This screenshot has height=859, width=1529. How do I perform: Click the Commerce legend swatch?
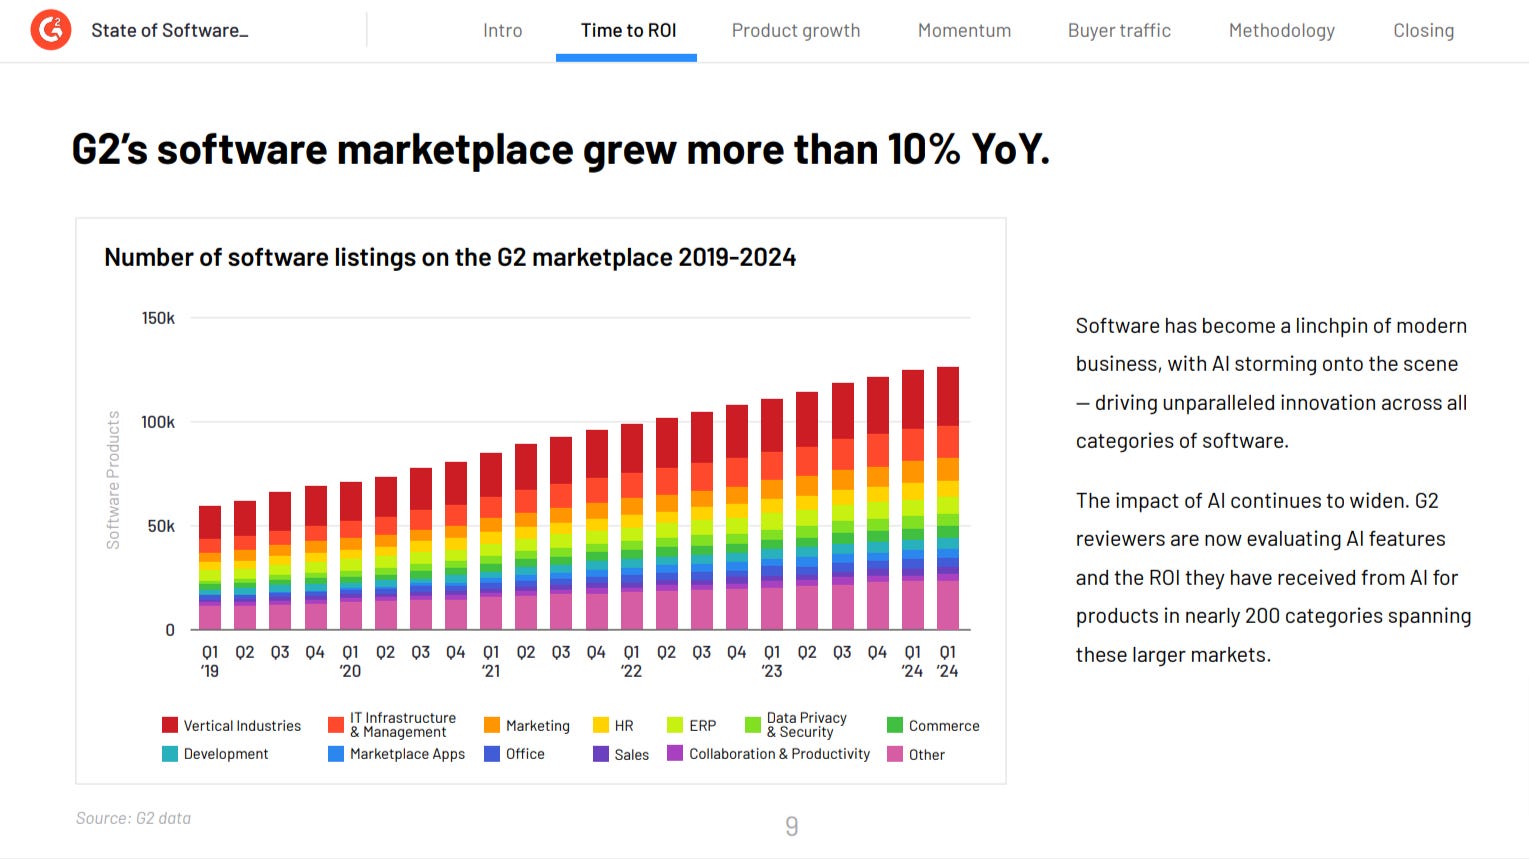[895, 725]
